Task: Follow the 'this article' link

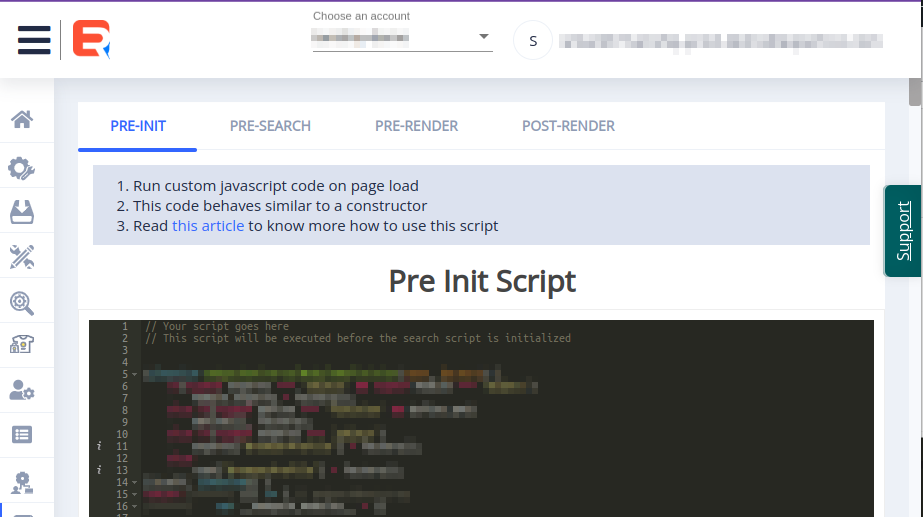Action: (208, 226)
